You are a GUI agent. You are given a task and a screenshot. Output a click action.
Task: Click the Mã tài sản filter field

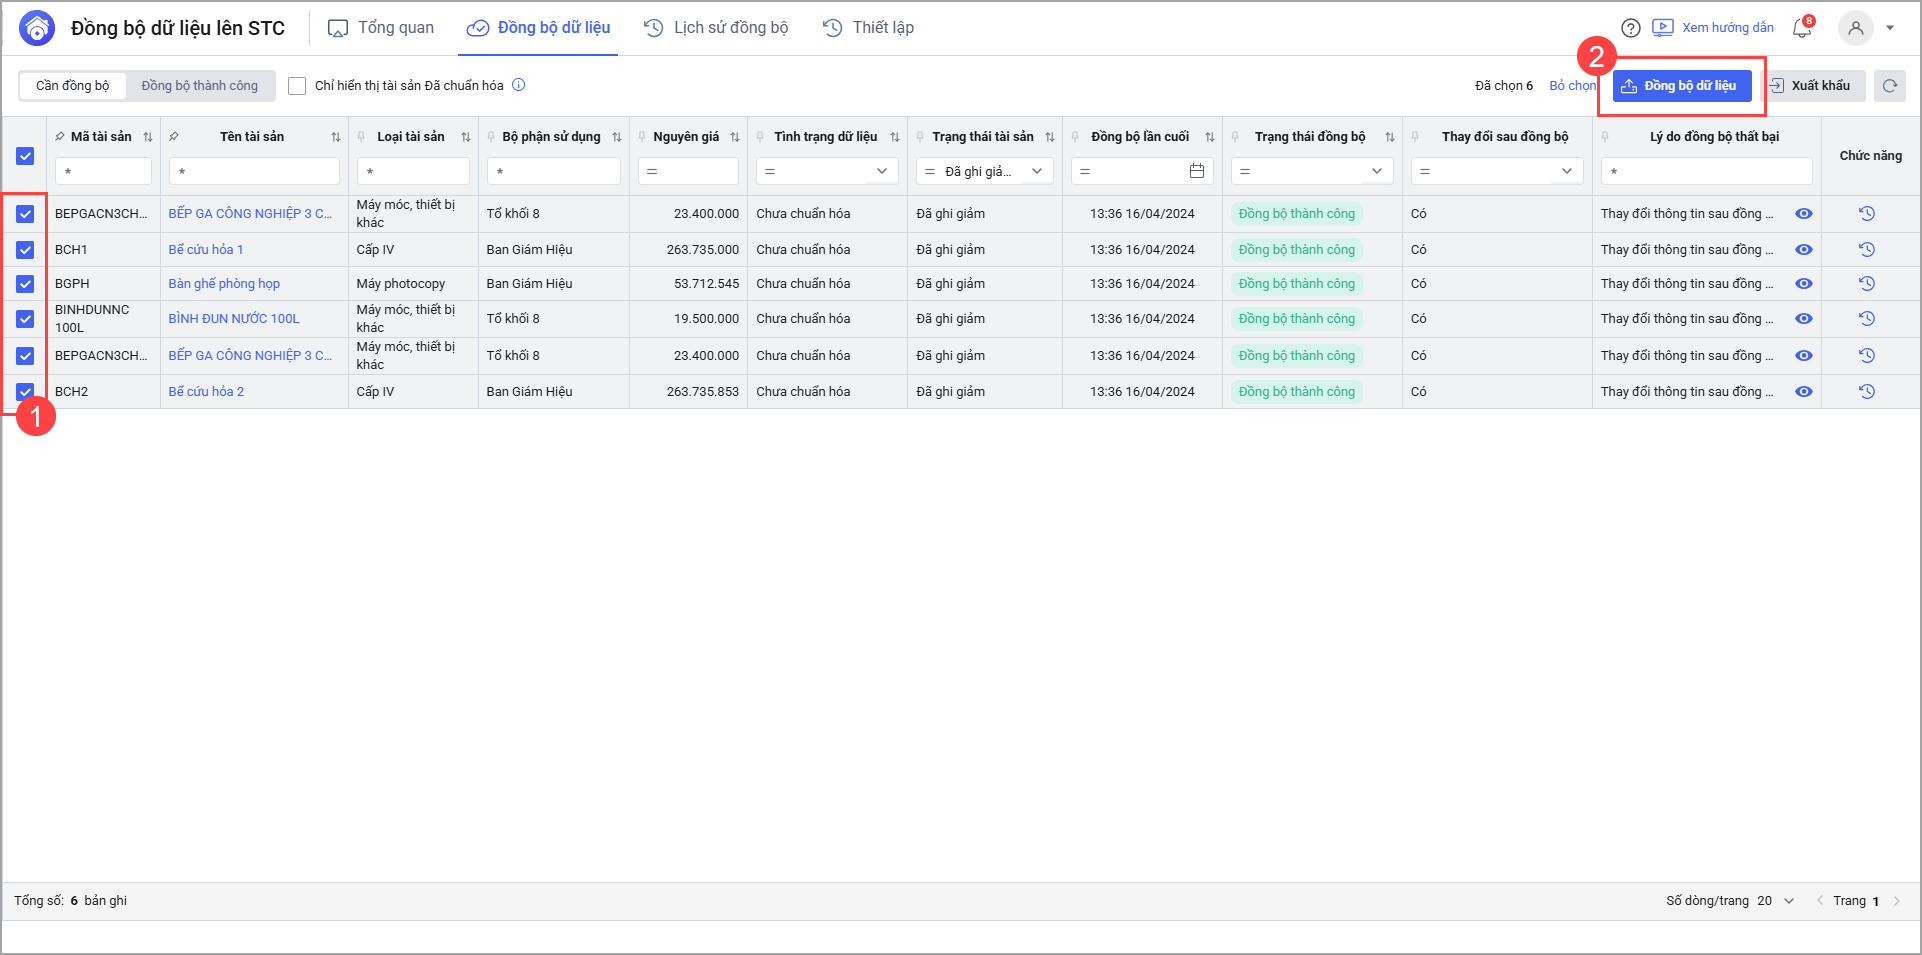(x=103, y=171)
